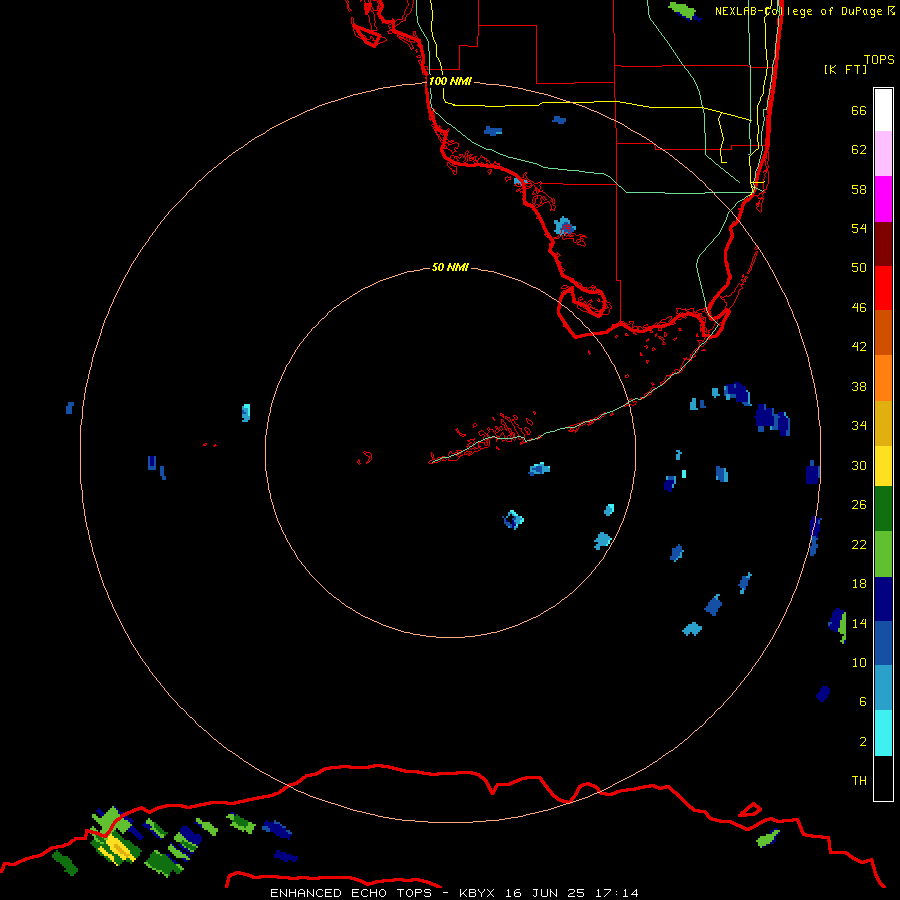The width and height of the screenshot is (900, 900).
Task: Click the legend value "58"
Action: pos(859,189)
